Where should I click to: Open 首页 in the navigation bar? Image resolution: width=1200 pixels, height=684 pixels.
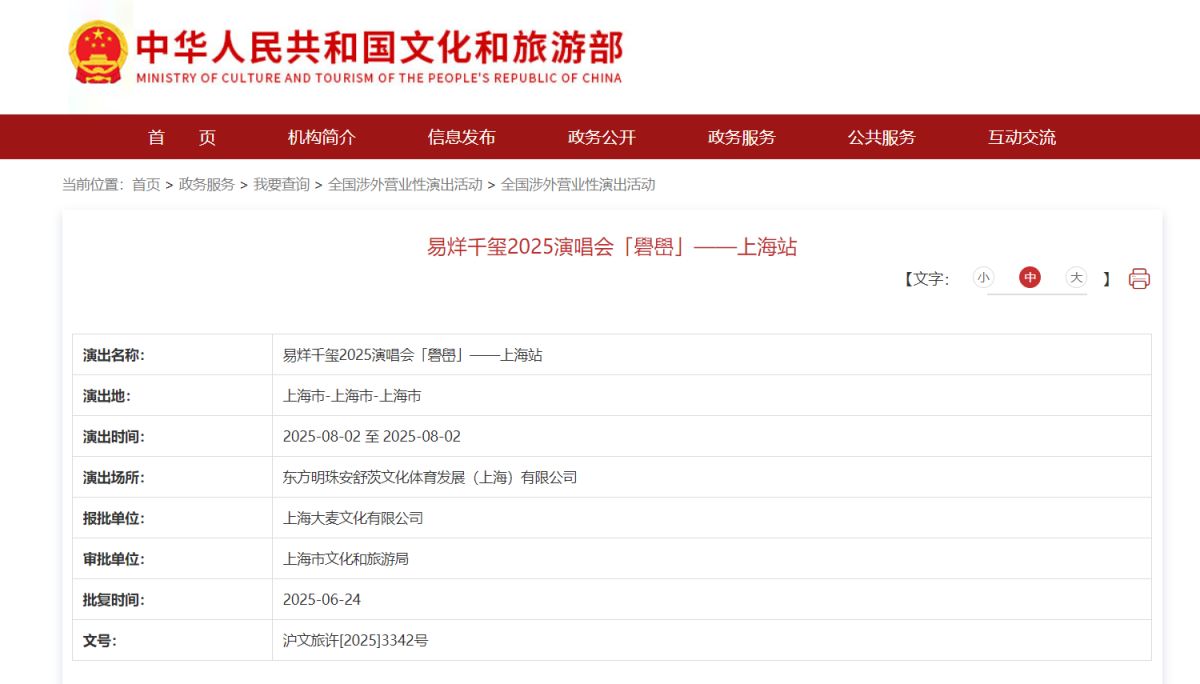pyautogui.click(x=181, y=138)
